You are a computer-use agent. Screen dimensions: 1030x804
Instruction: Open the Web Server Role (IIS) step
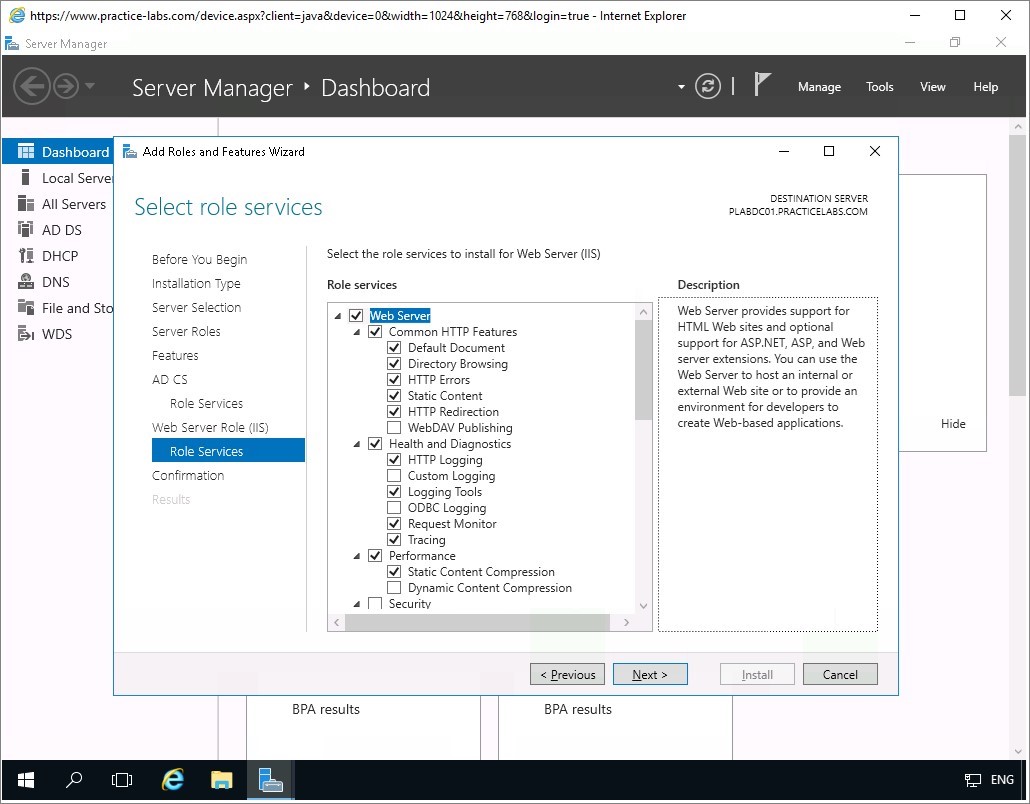point(210,428)
